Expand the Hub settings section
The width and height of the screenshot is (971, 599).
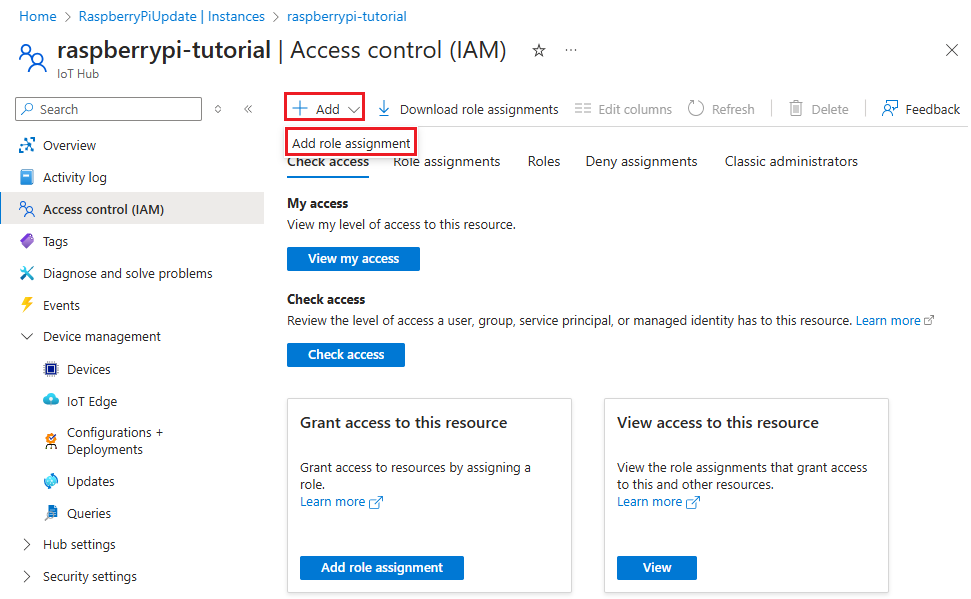(x=27, y=544)
